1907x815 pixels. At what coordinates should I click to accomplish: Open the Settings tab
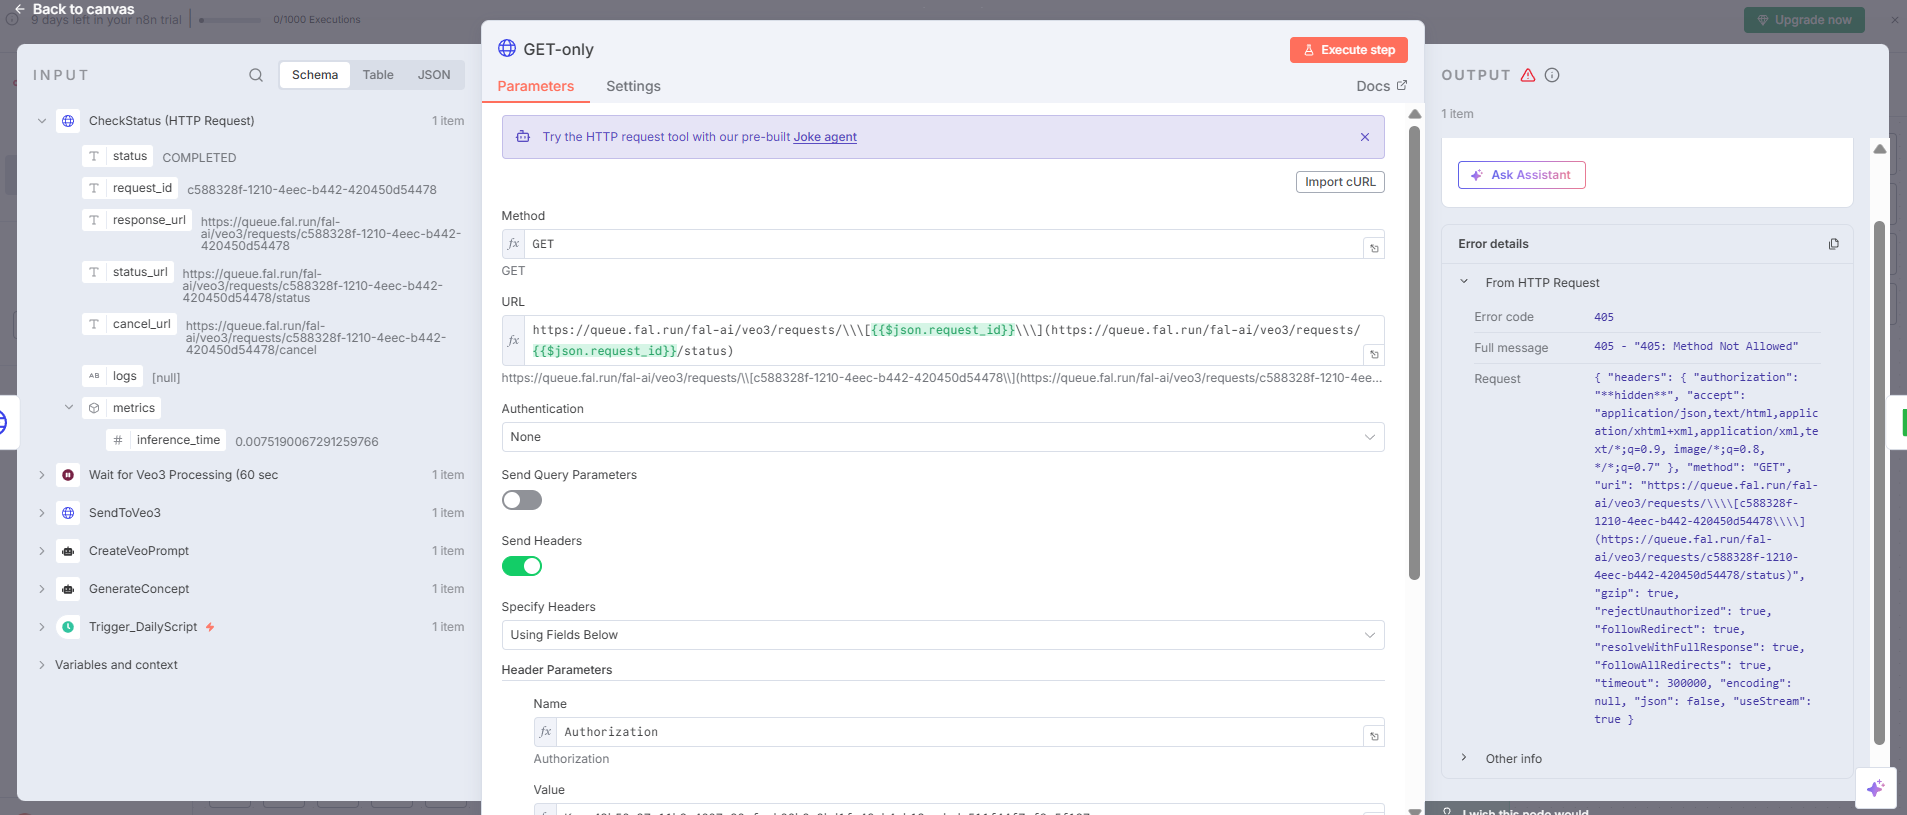[x=633, y=86]
